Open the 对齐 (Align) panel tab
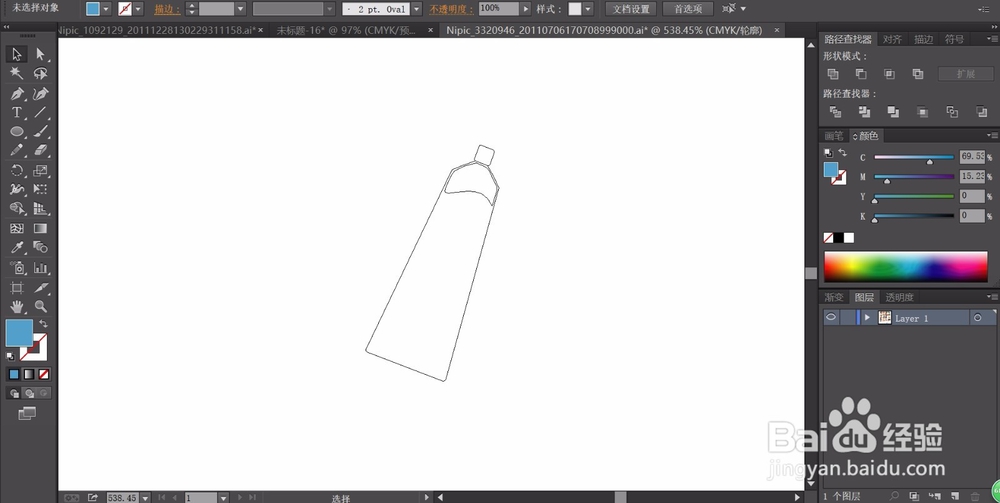 (x=892, y=39)
